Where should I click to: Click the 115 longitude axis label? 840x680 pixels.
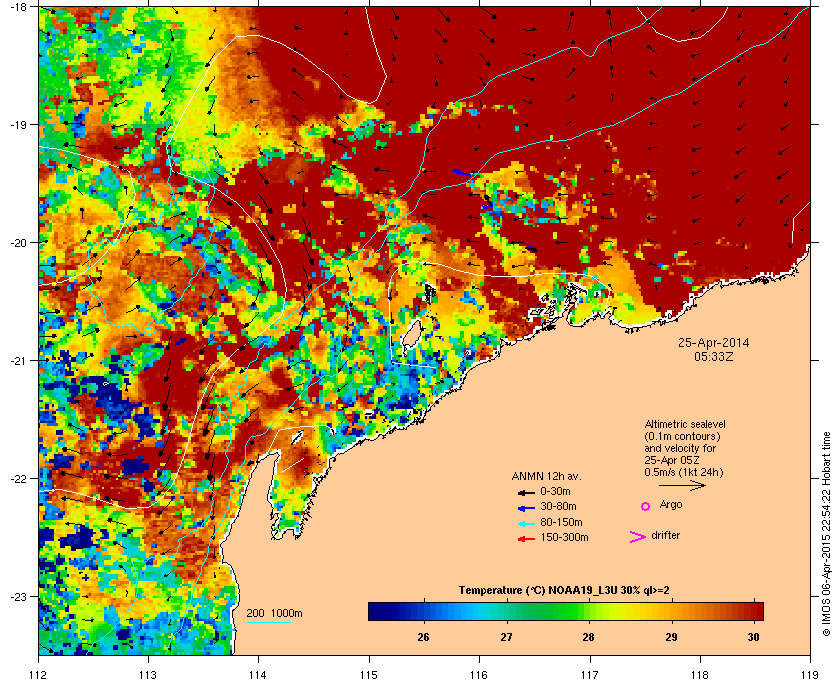tap(369, 674)
